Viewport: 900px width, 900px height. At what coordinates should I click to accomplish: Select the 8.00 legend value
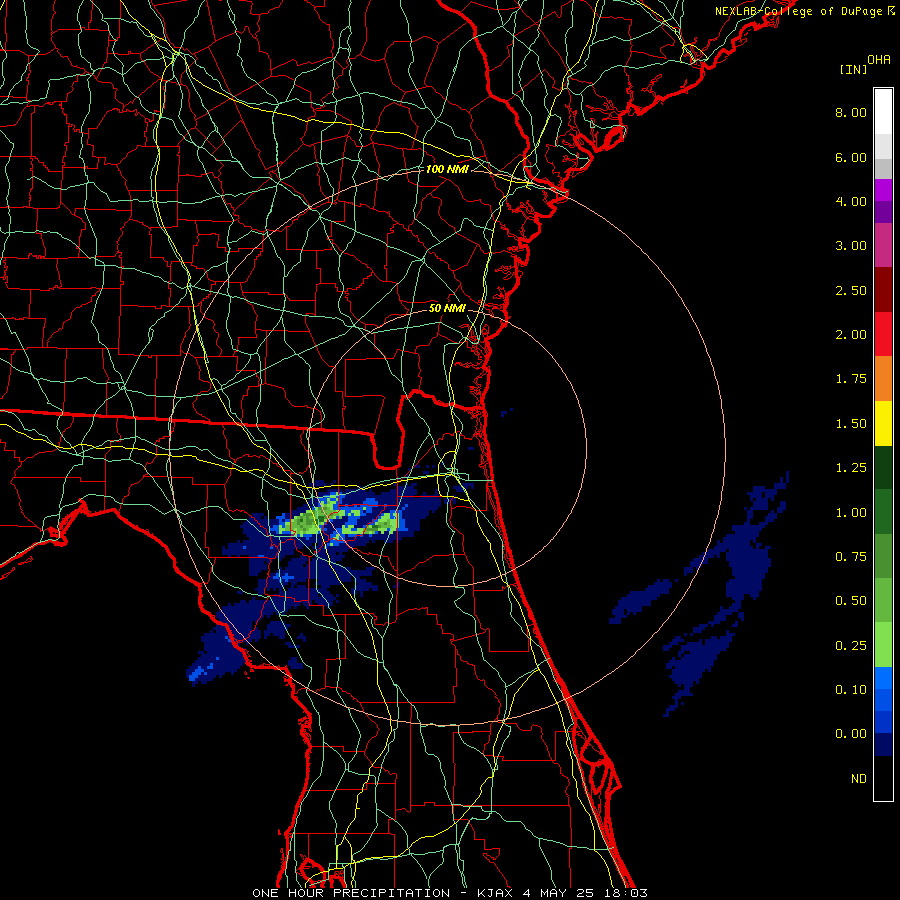coord(851,112)
